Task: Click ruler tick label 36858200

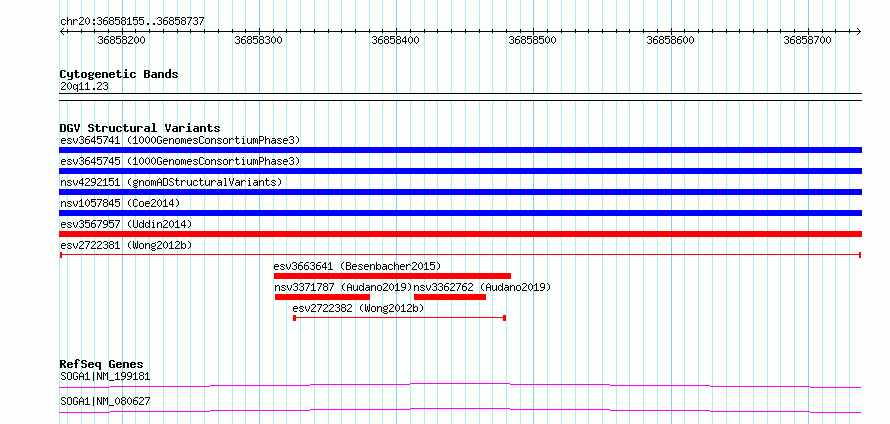Action: coord(121,40)
